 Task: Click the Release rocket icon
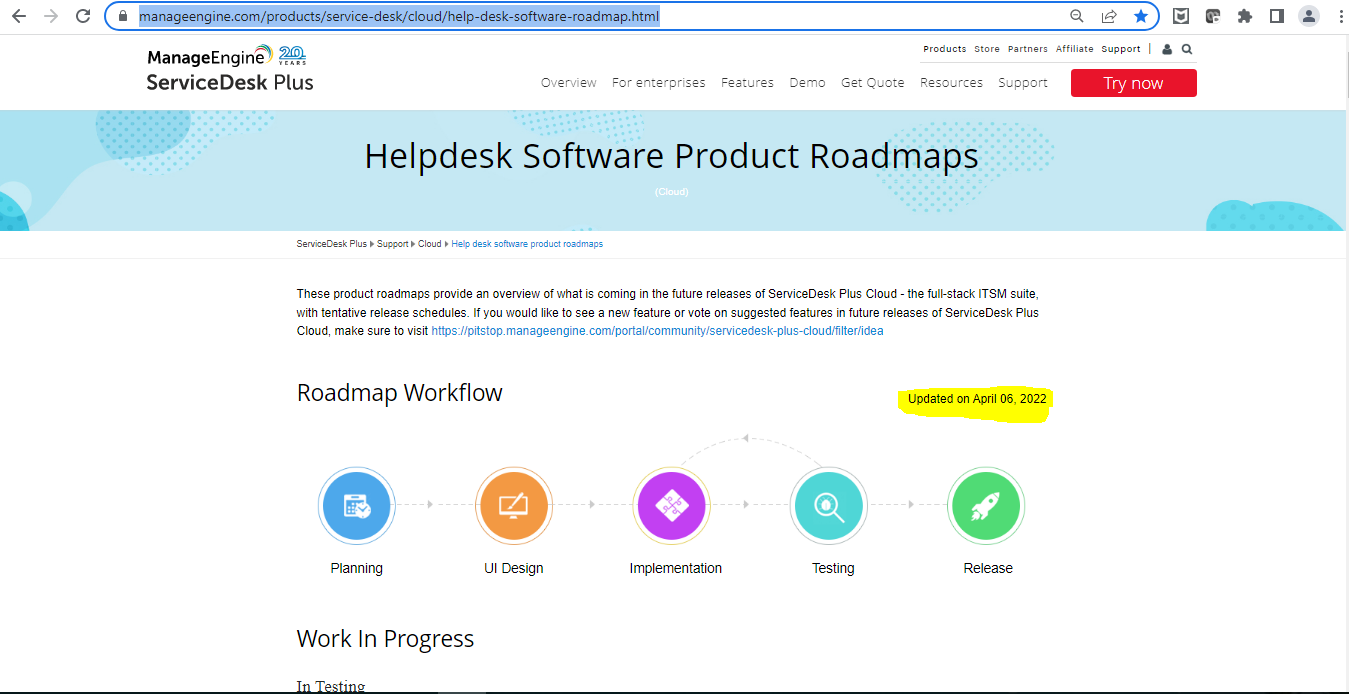point(986,505)
